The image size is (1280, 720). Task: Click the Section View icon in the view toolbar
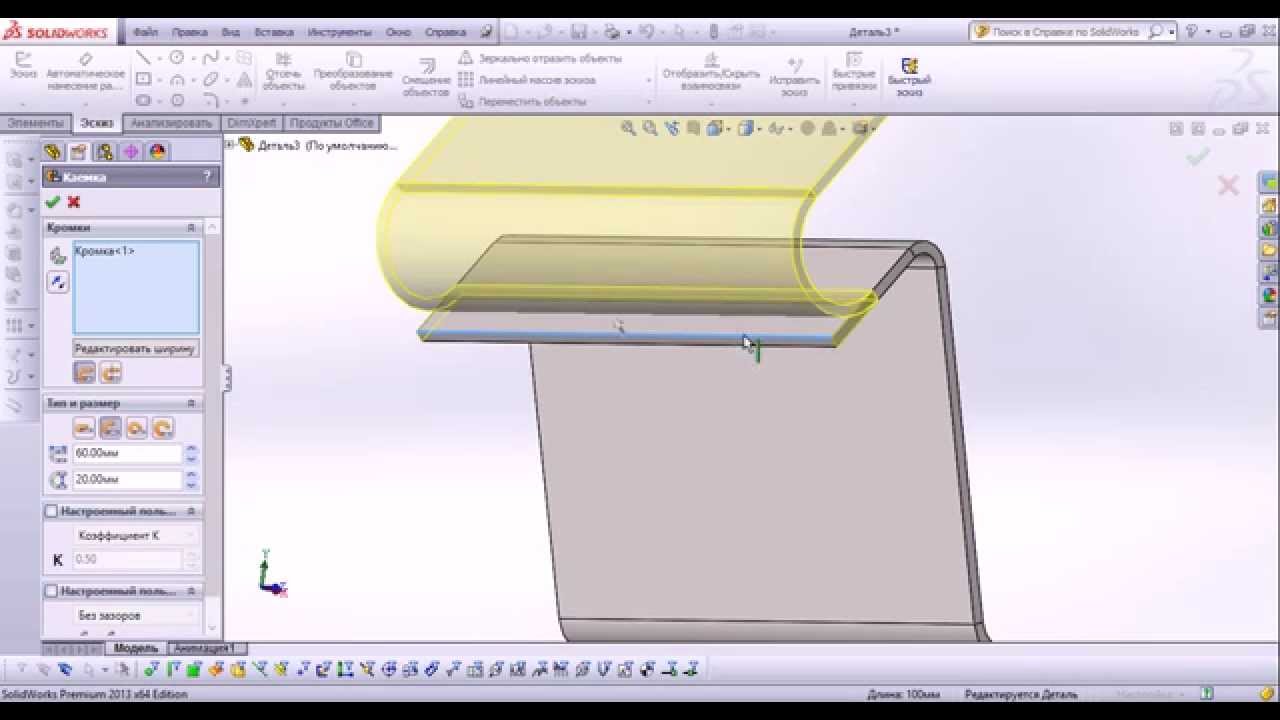(x=693, y=128)
